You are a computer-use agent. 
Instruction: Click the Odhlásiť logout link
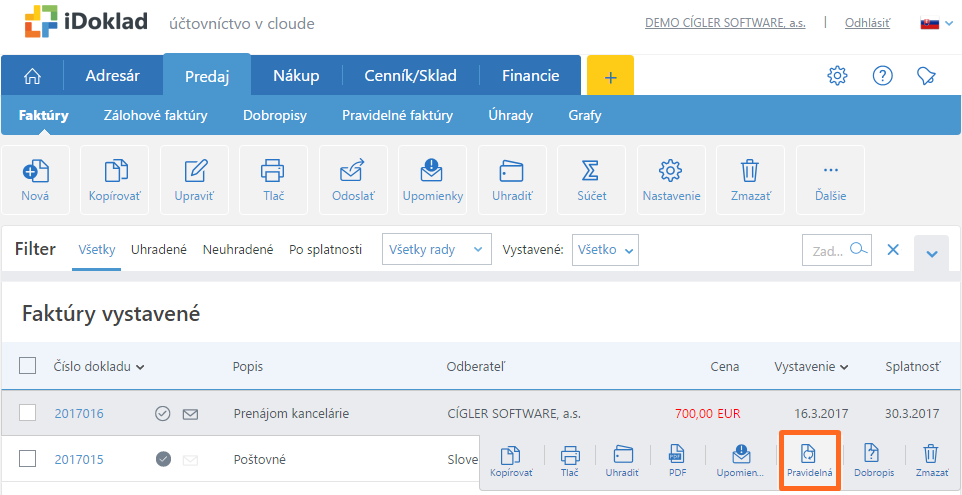coord(867,22)
